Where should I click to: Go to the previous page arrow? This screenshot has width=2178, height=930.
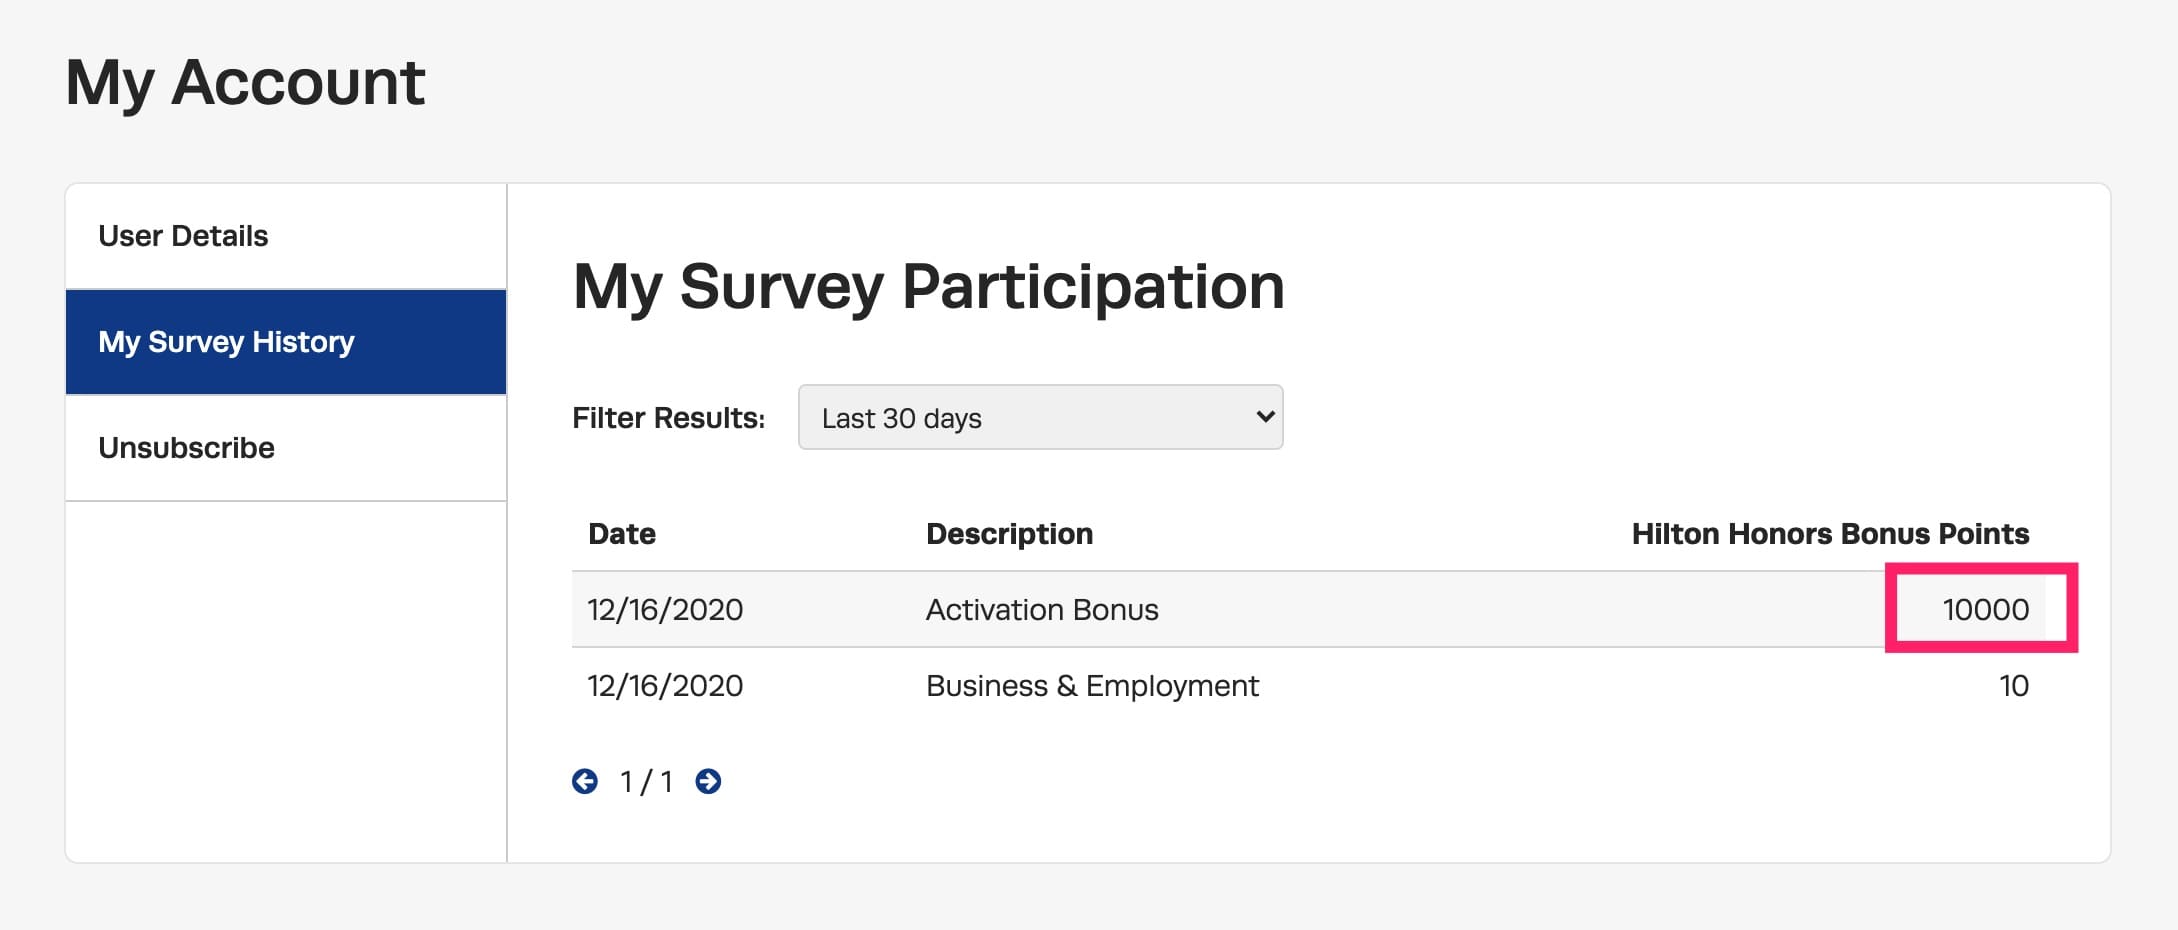(585, 781)
